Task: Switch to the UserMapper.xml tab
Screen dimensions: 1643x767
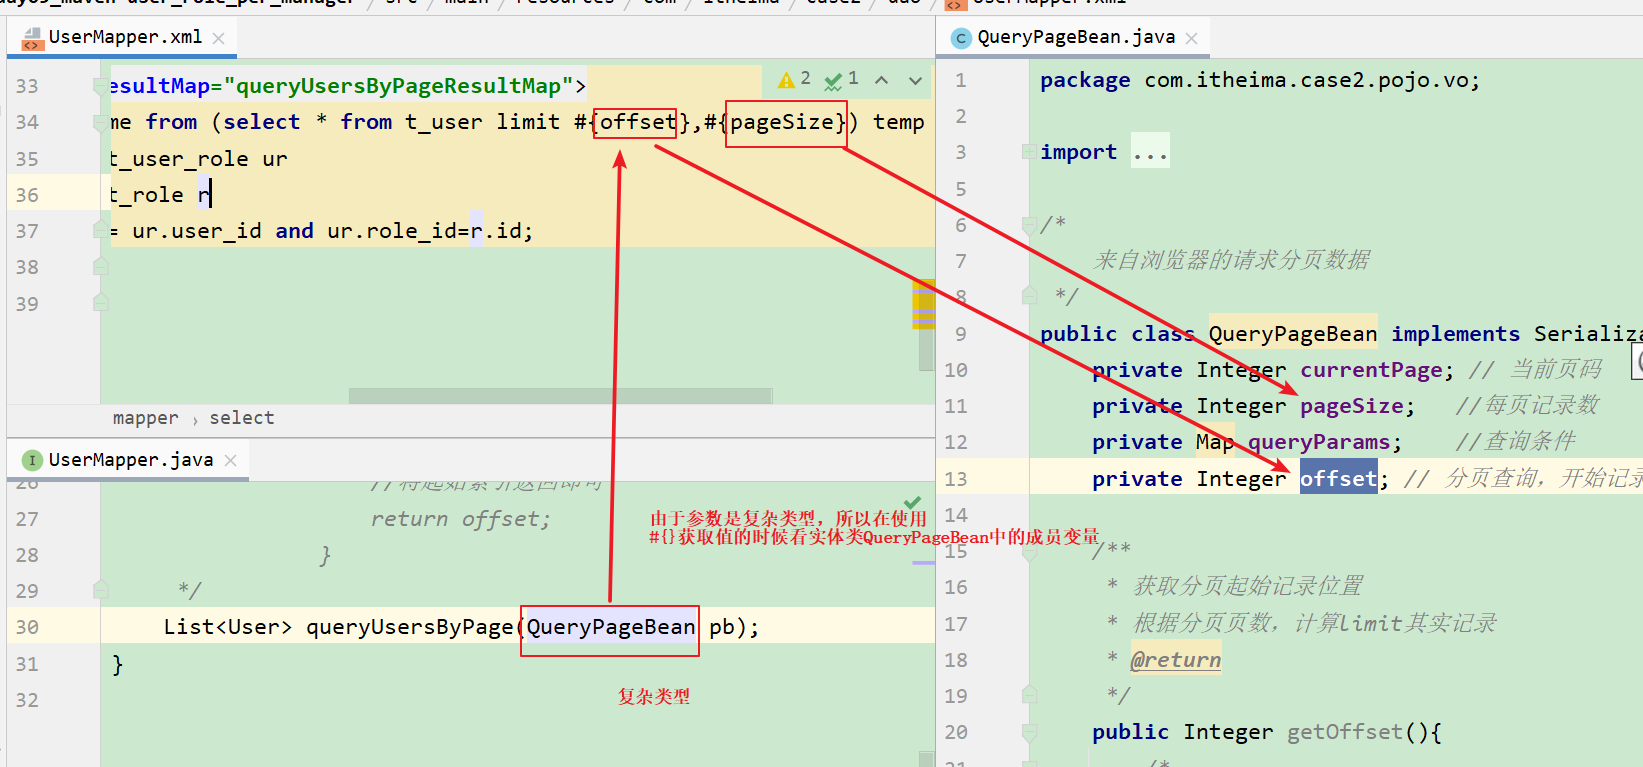Action: tap(125, 37)
